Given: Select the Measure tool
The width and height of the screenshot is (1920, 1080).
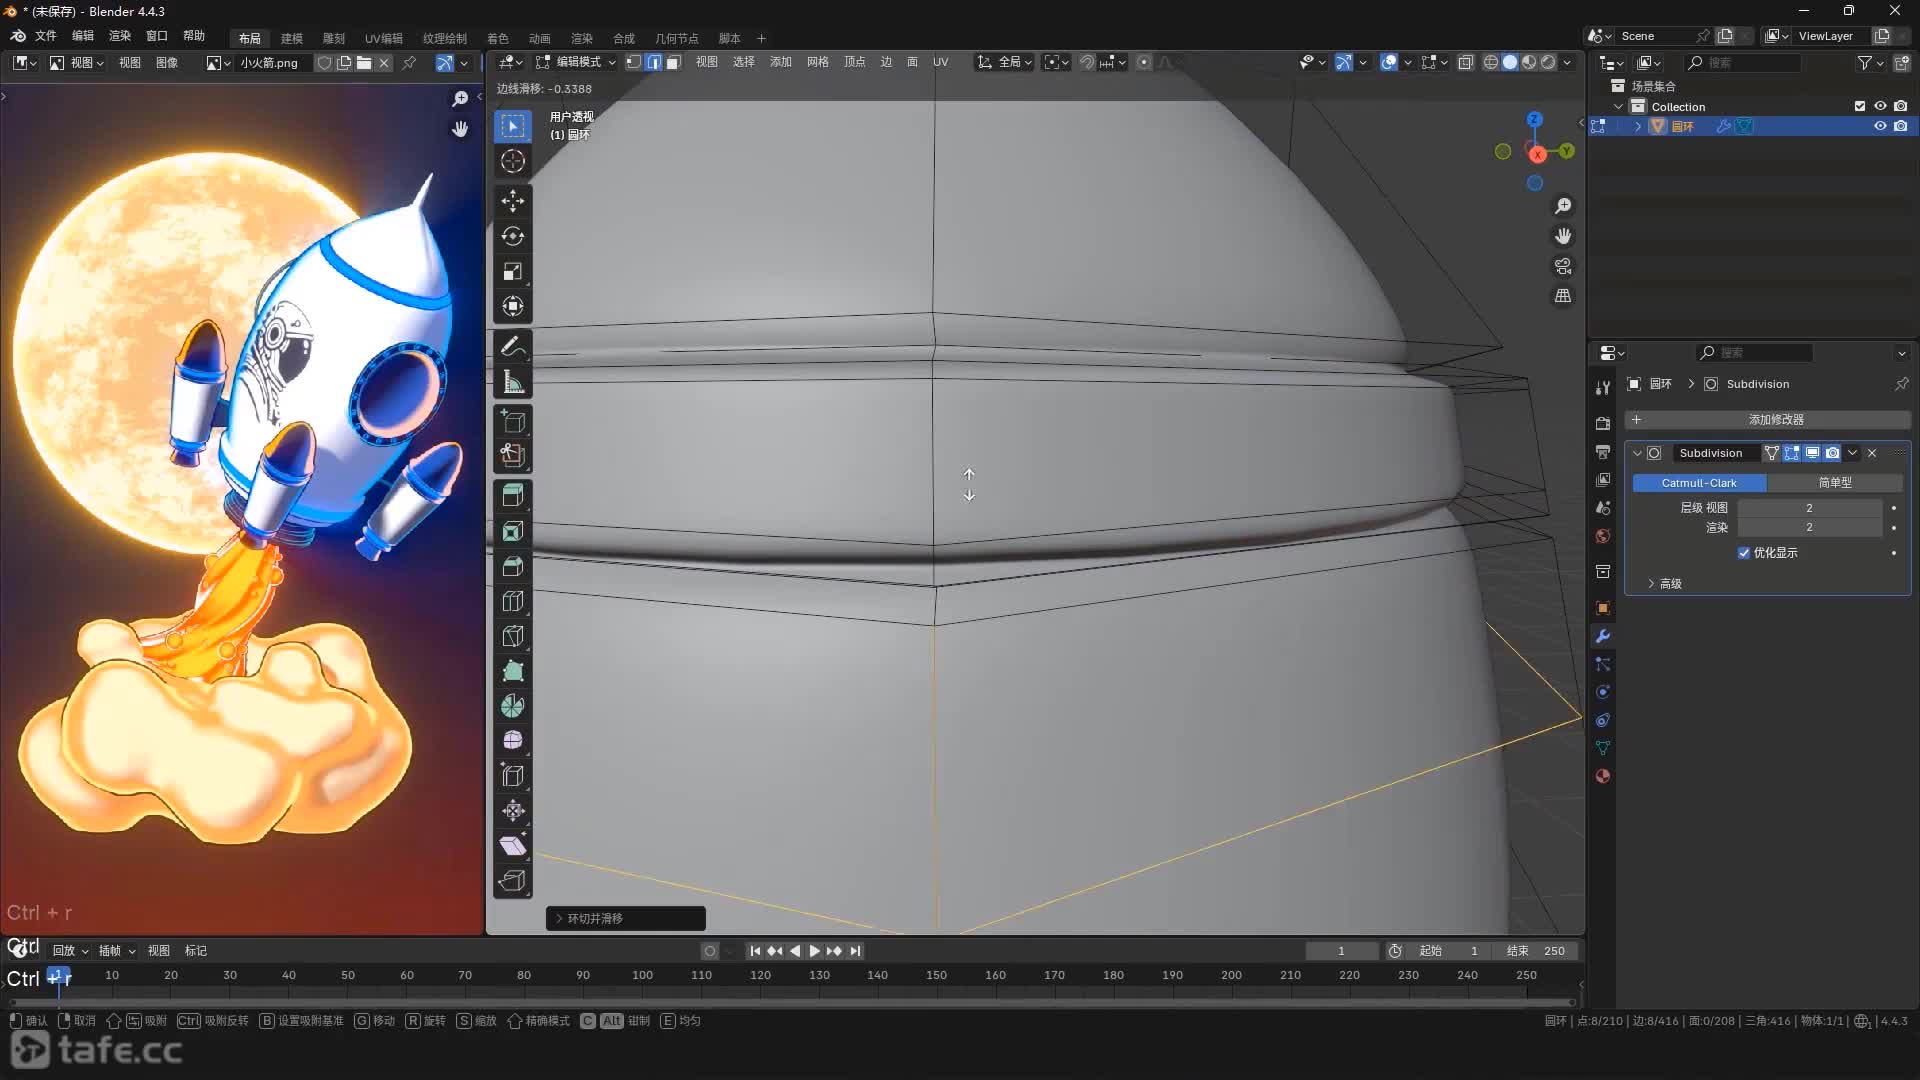Looking at the screenshot, I should pyautogui.click(x=512, y=381).
